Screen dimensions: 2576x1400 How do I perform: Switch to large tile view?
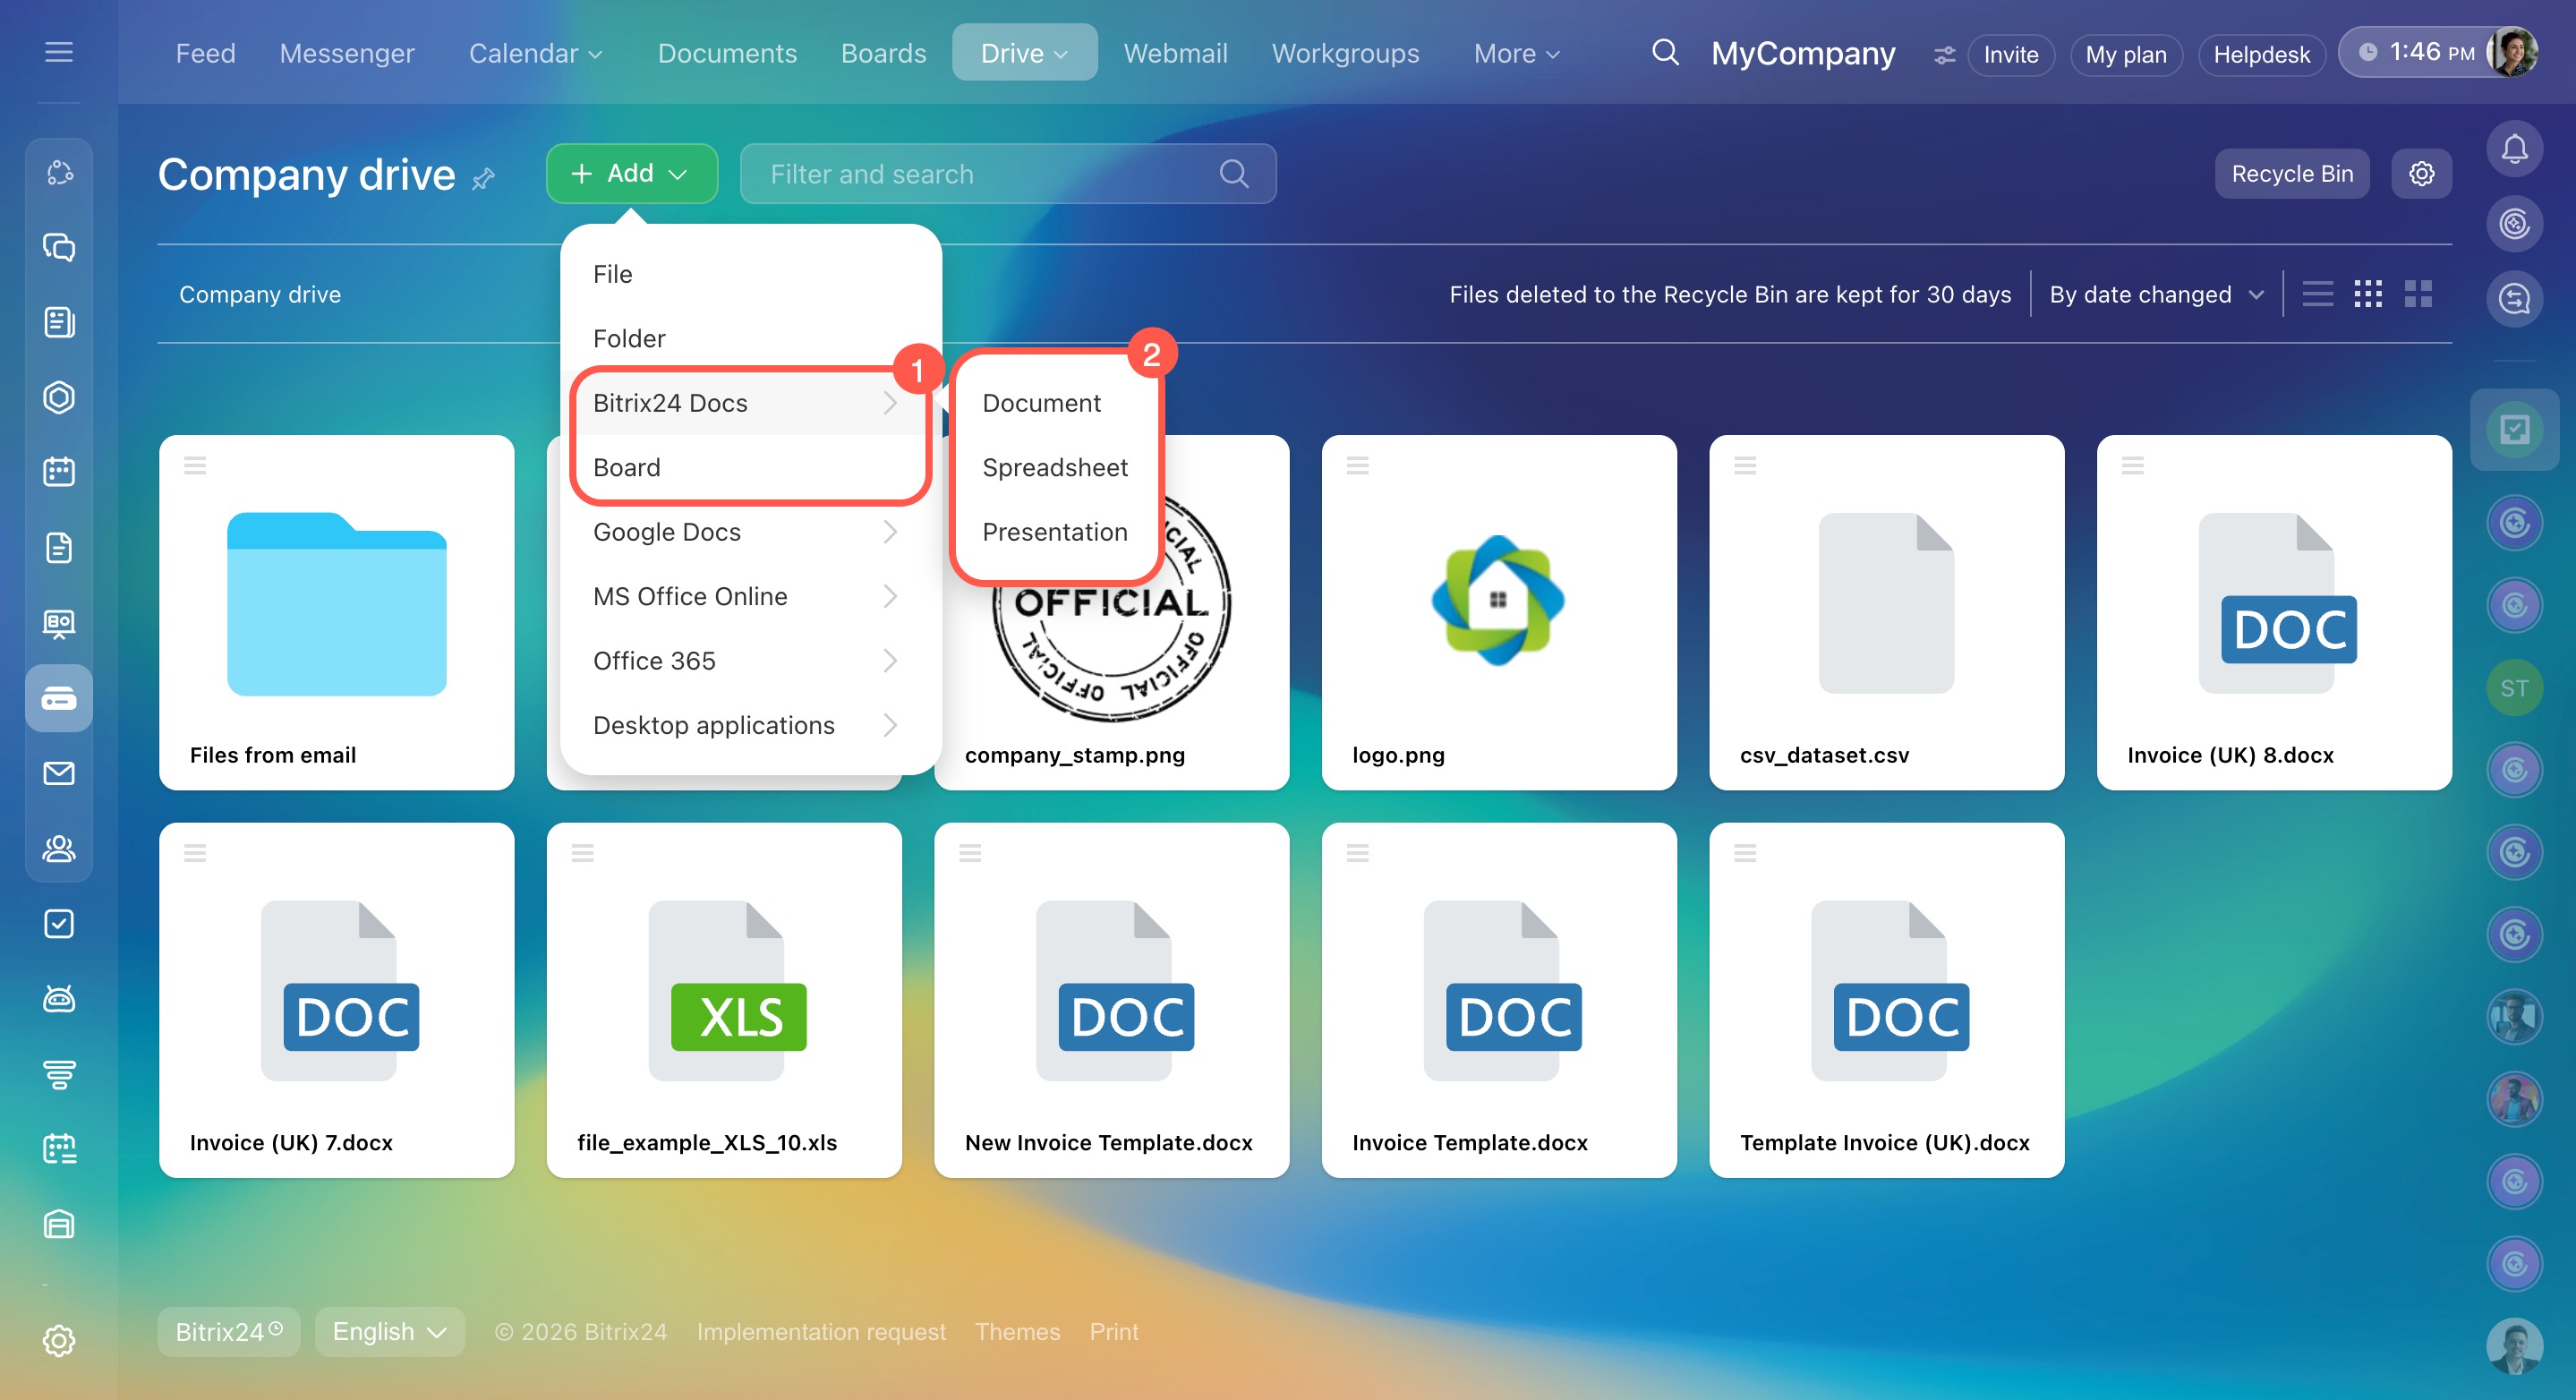(x=2418, y=294)
